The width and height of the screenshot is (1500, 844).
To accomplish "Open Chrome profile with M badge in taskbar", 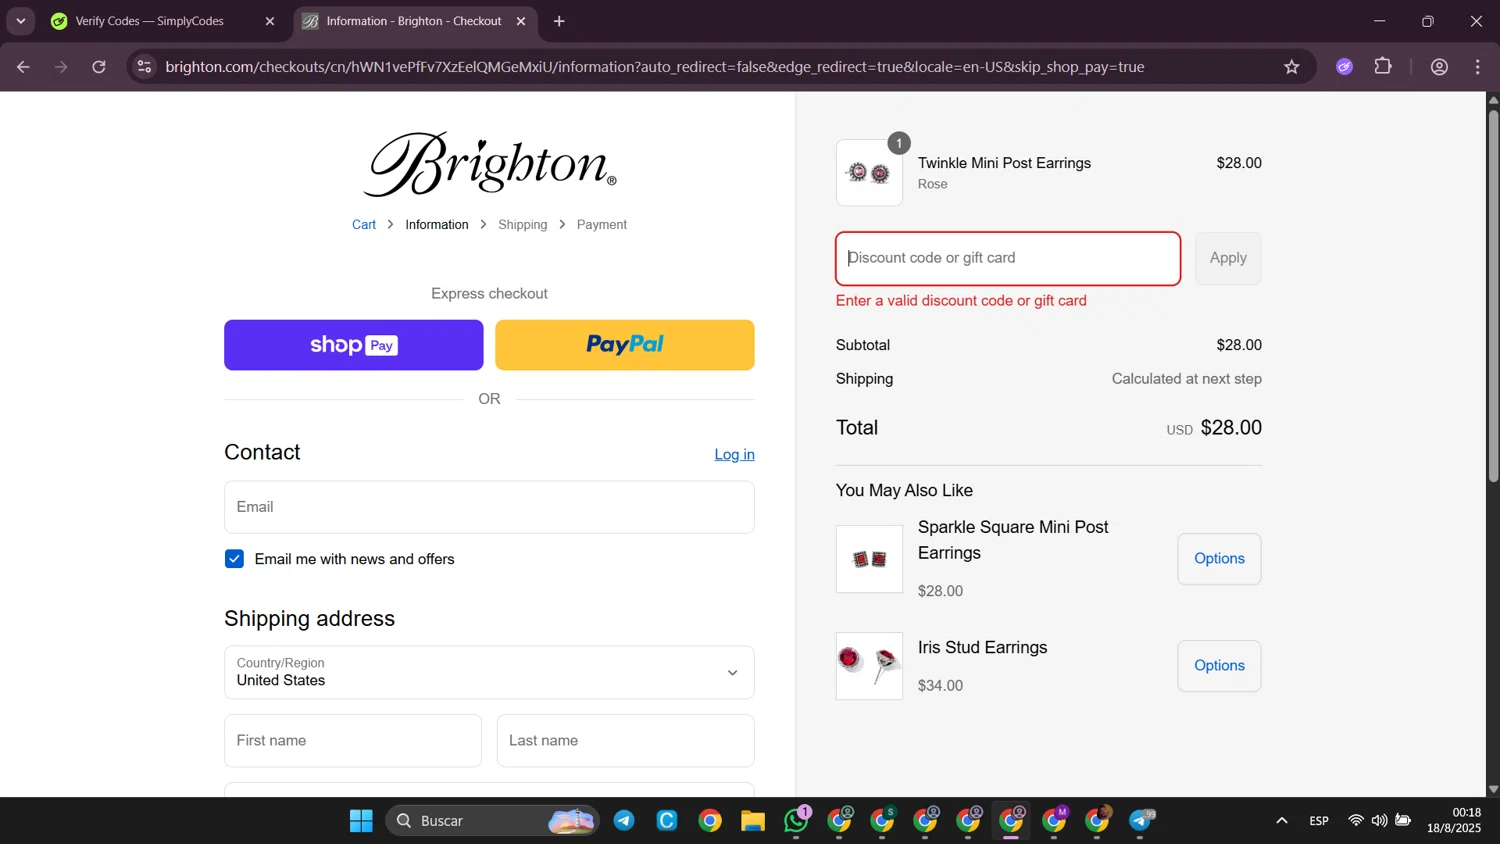I will (x=1055, y=821).
